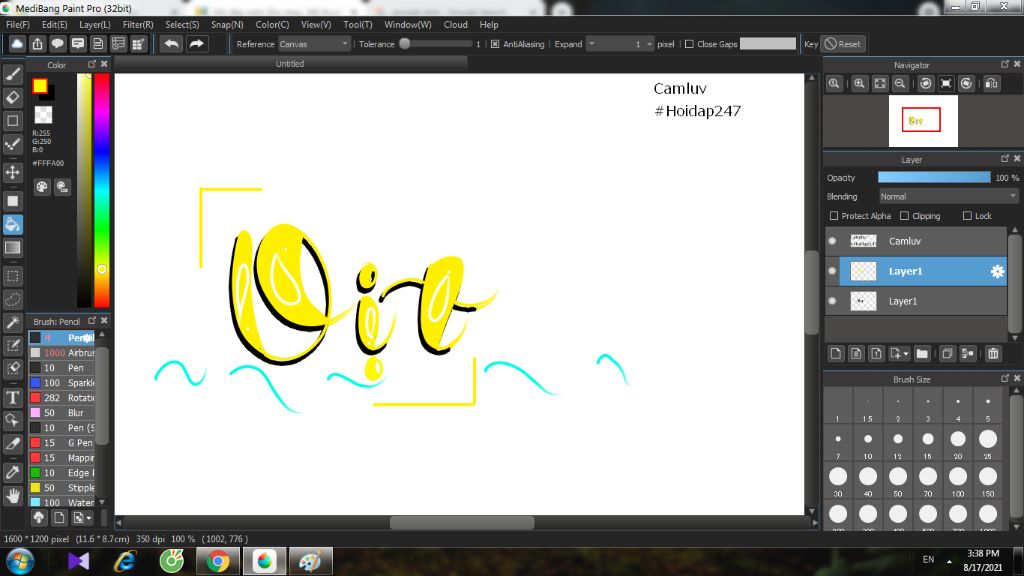Toggle visibility of bottom Layer1
Screen dimensions: 1024x576
tap(832, 301)
